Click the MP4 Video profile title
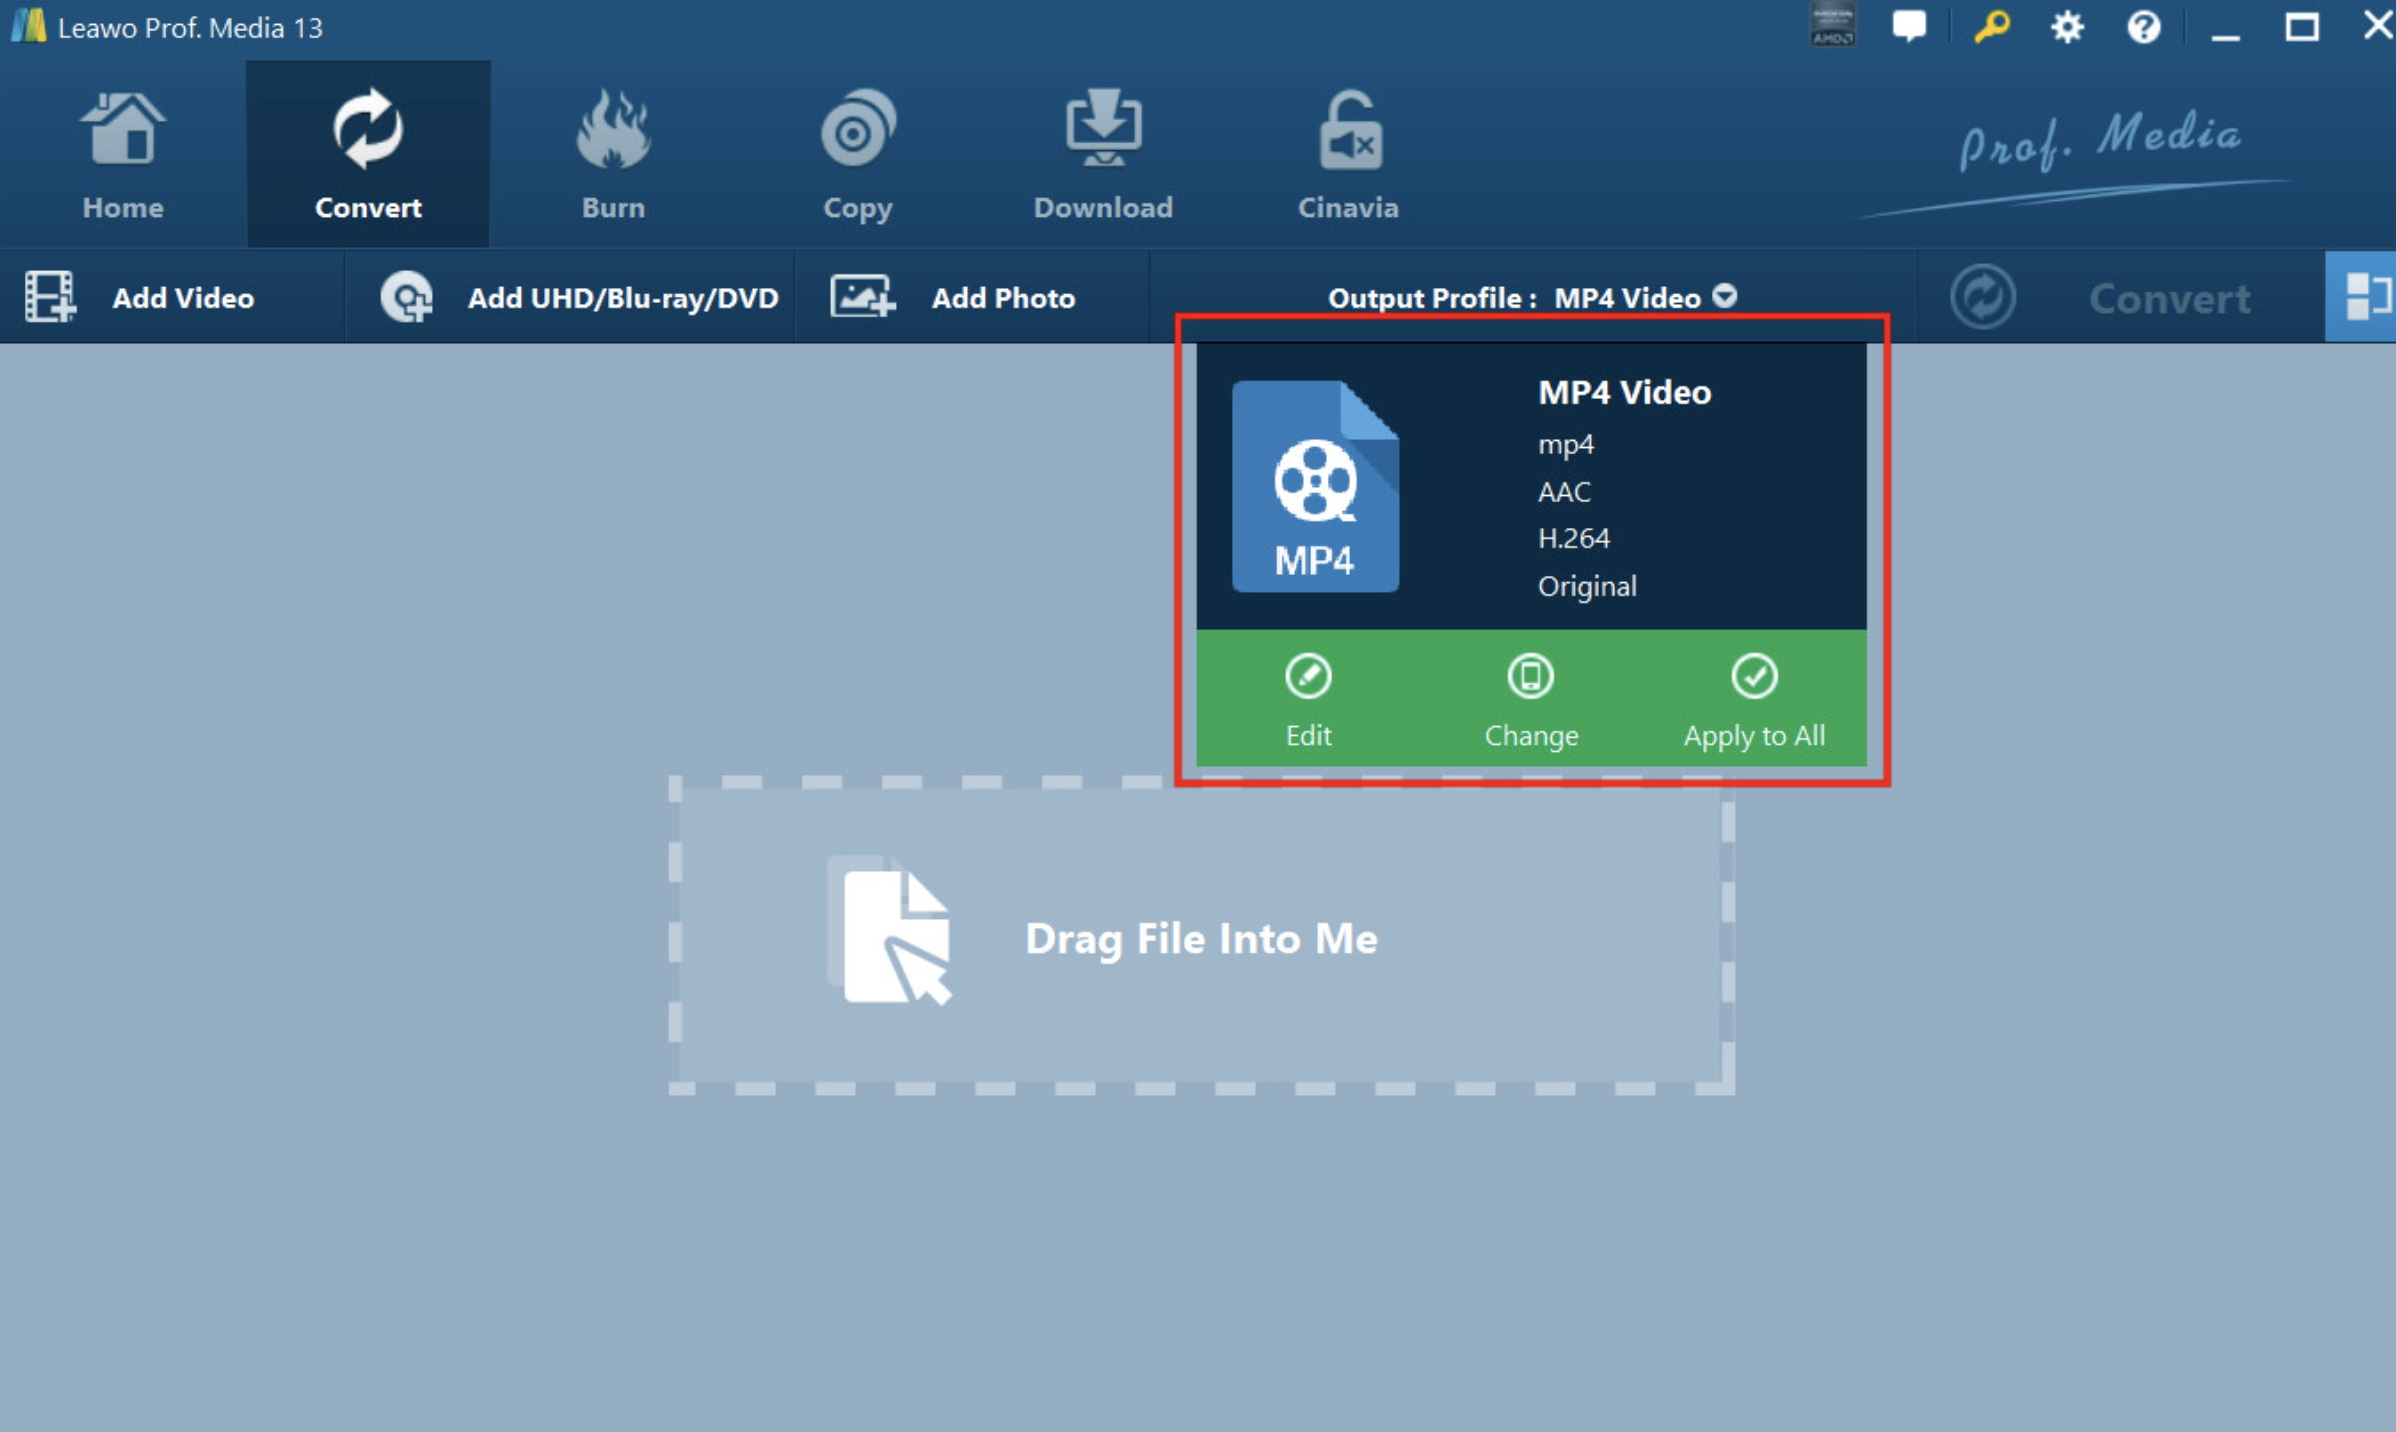2396x1432 pixels. click(x=1624, y=392)
